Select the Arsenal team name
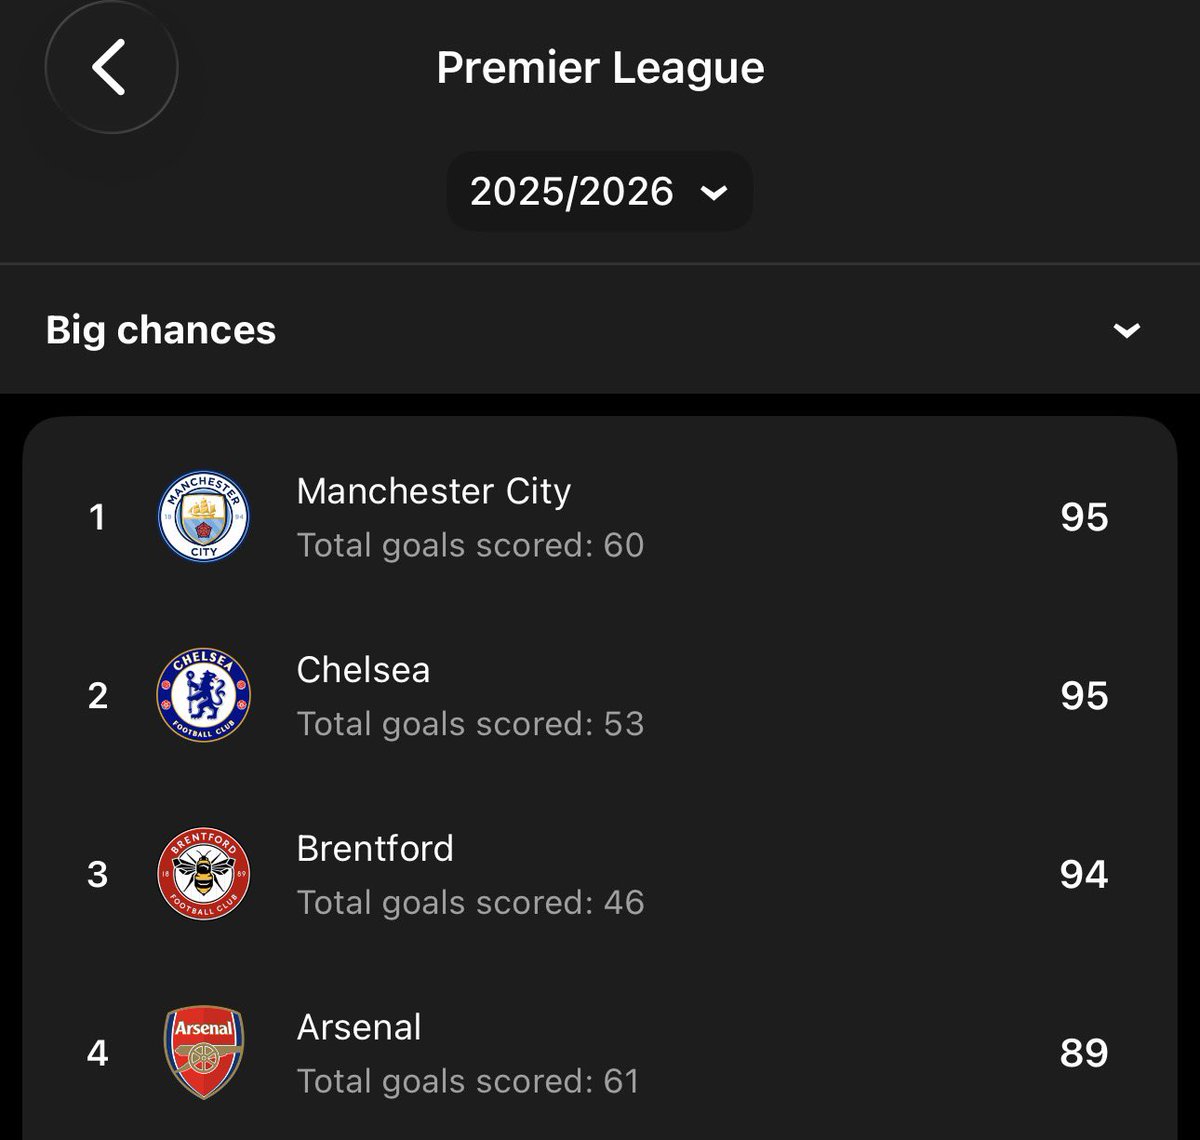This screenshot has height=1140, width=1200. (359, 1027)
